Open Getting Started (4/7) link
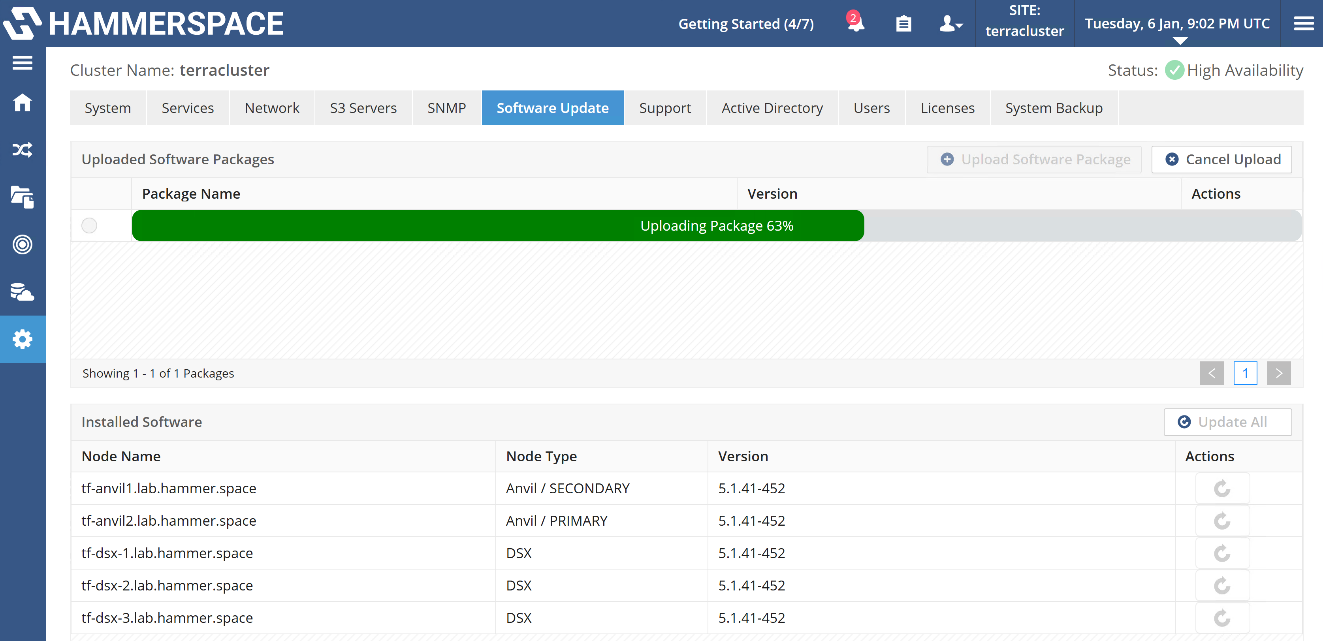The width and height of the screenshot is (1323, 641). coord(746,23)
